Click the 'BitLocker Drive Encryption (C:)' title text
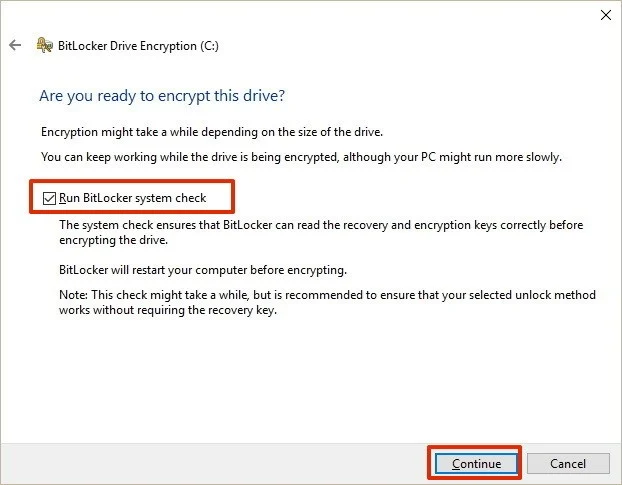The width and height of the screenshot is (622, 485). 138,46
